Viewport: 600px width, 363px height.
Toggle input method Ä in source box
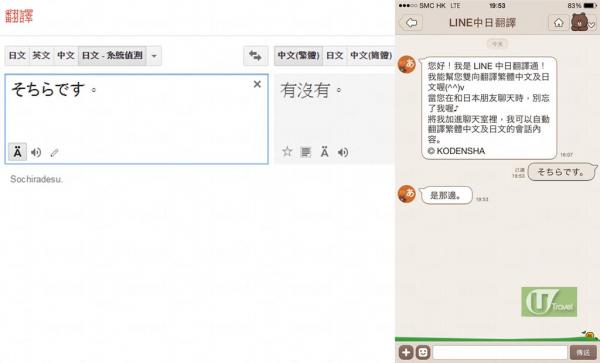[x=18, y=152]
